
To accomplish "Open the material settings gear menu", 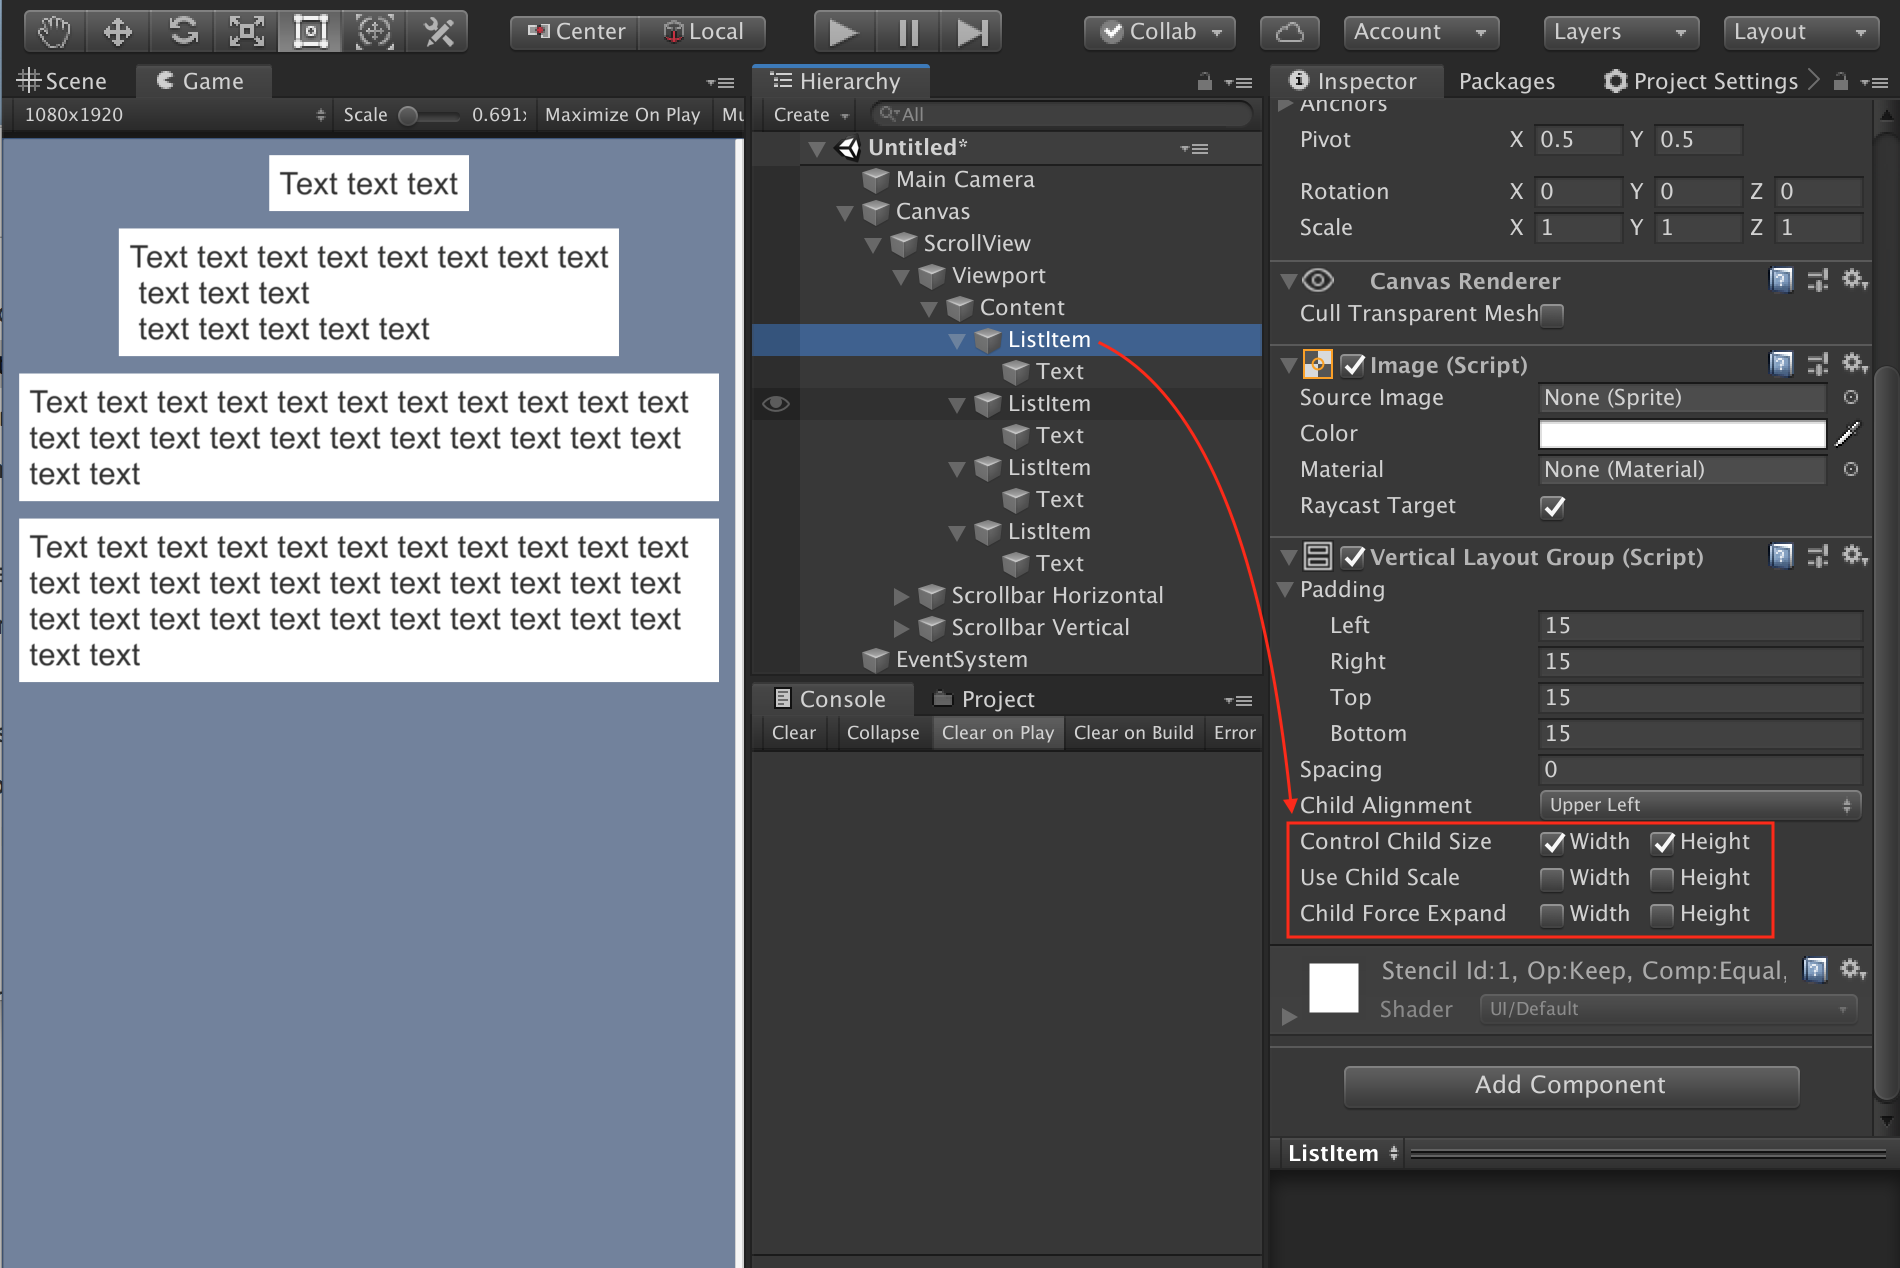I will (1853, 969).
